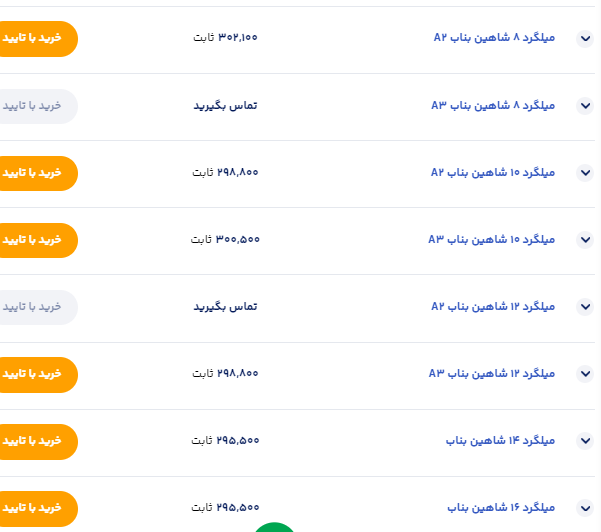
Task: Click خرید با تایید for میلگرد ۱۰ A3
Action: (35, 240)
